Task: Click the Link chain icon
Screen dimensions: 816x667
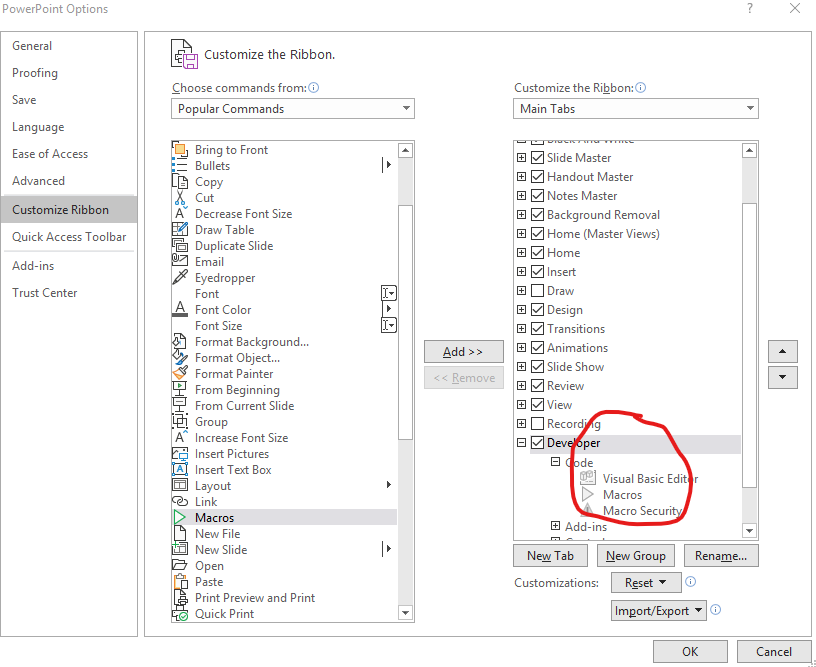Action: [x=180, y=502]
